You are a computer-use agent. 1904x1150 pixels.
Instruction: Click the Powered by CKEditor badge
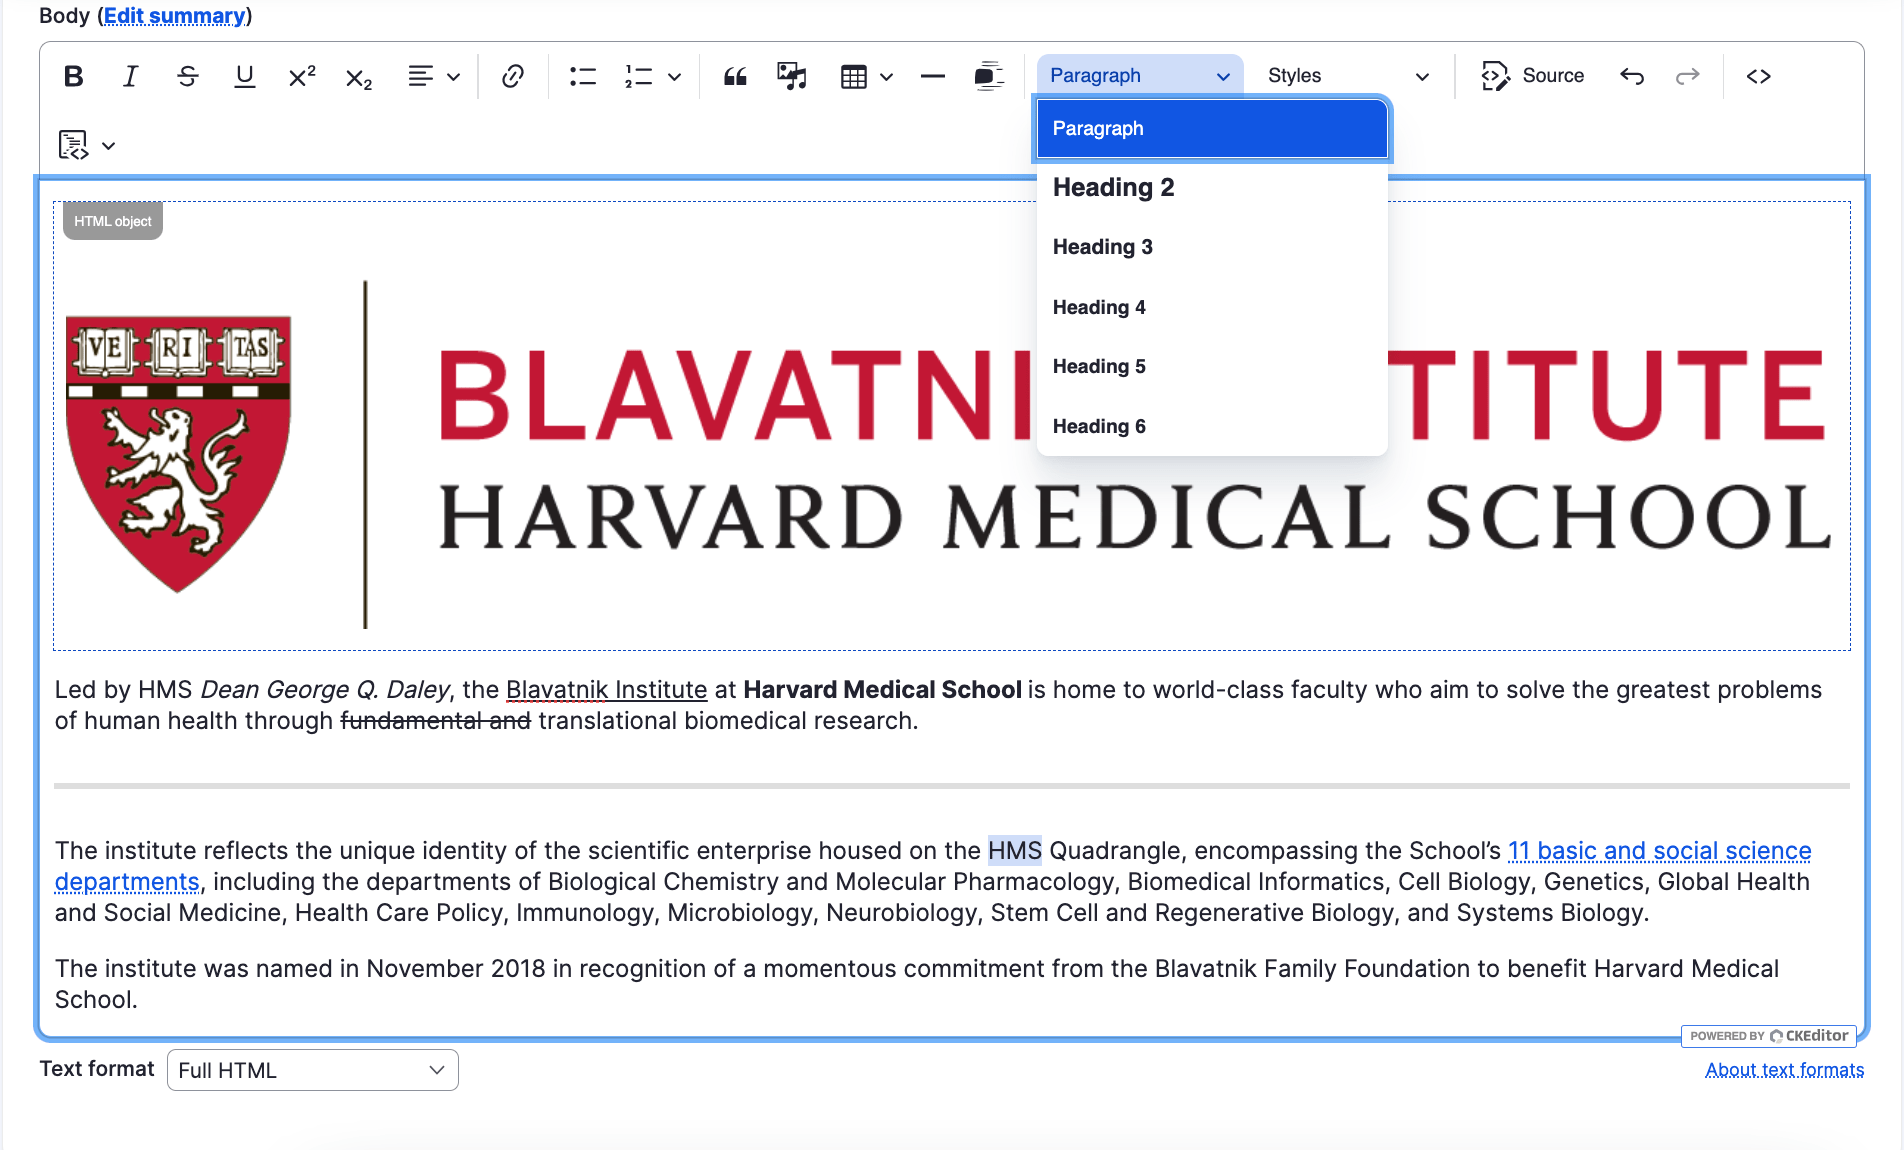1768,1036
